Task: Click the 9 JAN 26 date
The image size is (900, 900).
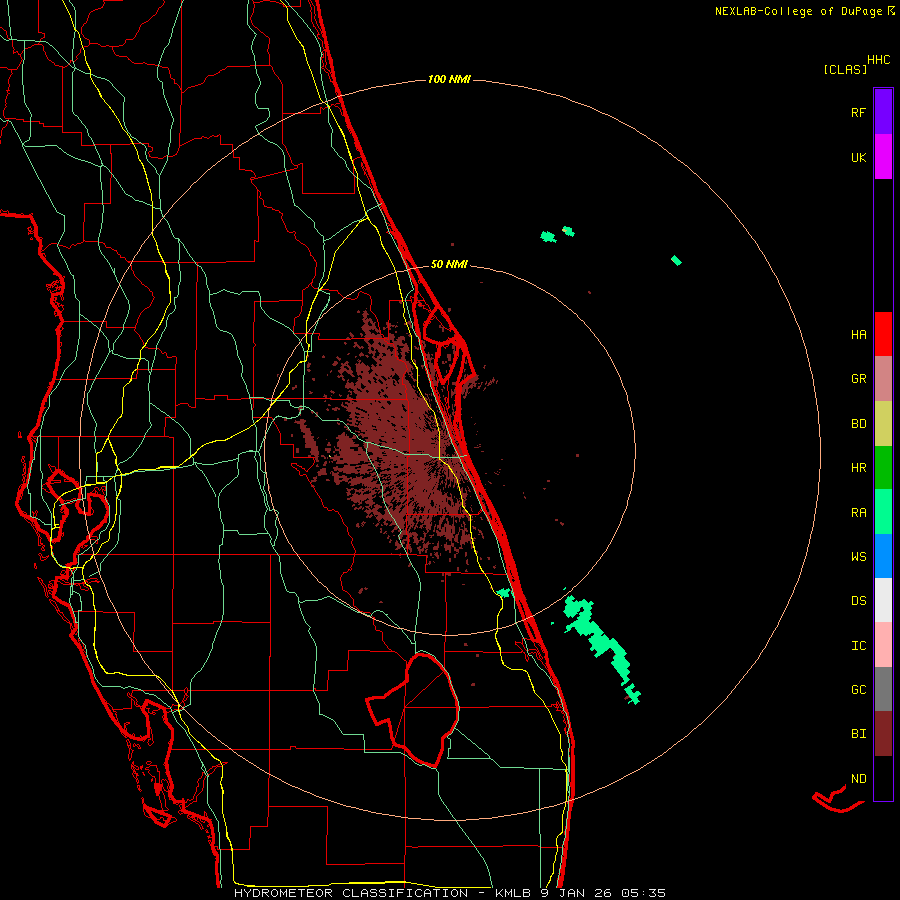Action: (x=576, y=893)
